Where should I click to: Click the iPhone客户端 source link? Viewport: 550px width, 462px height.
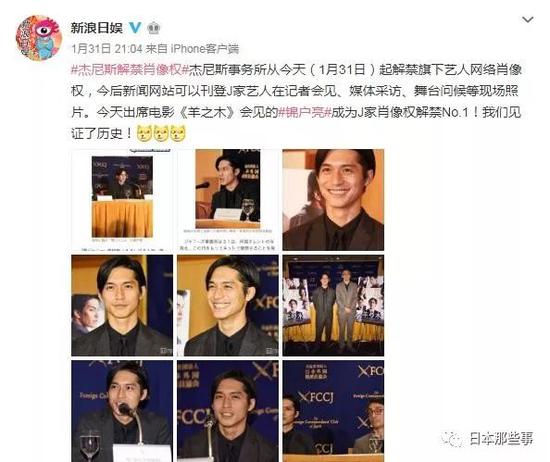(205, 49)
